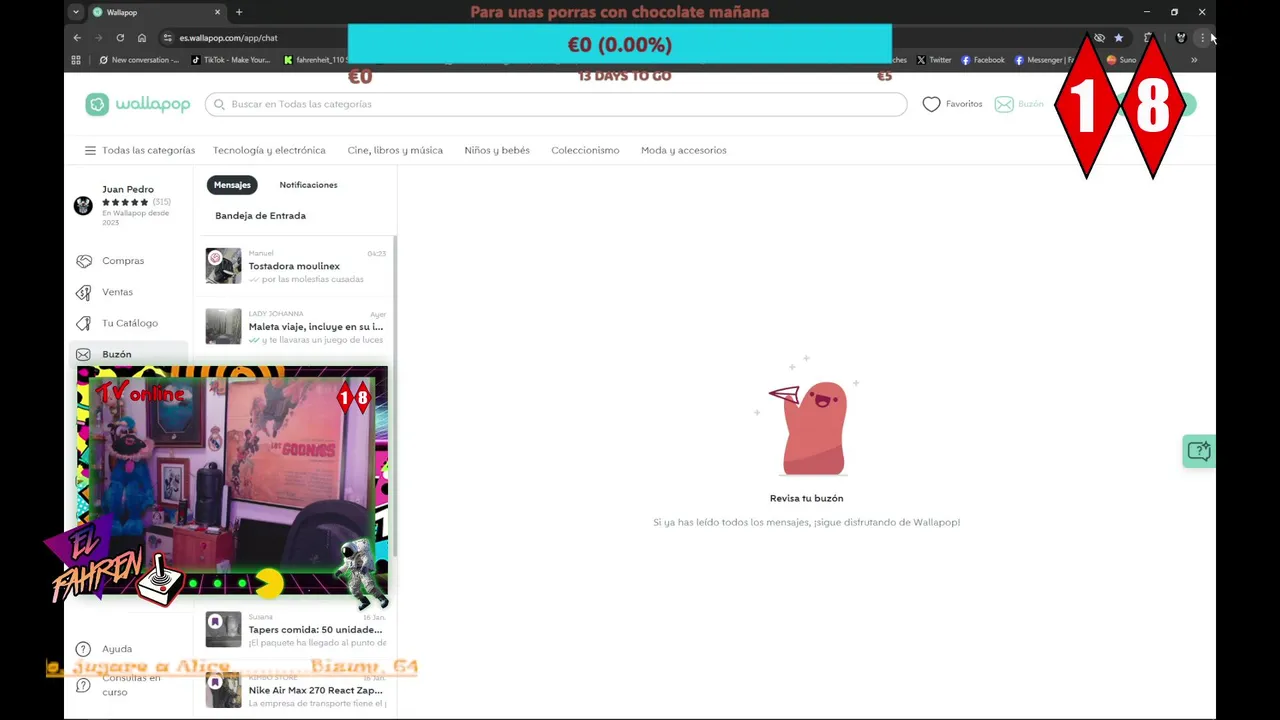Open Tostadora moulinex conversation
1280x720 pixels.
tap(296, 266)
